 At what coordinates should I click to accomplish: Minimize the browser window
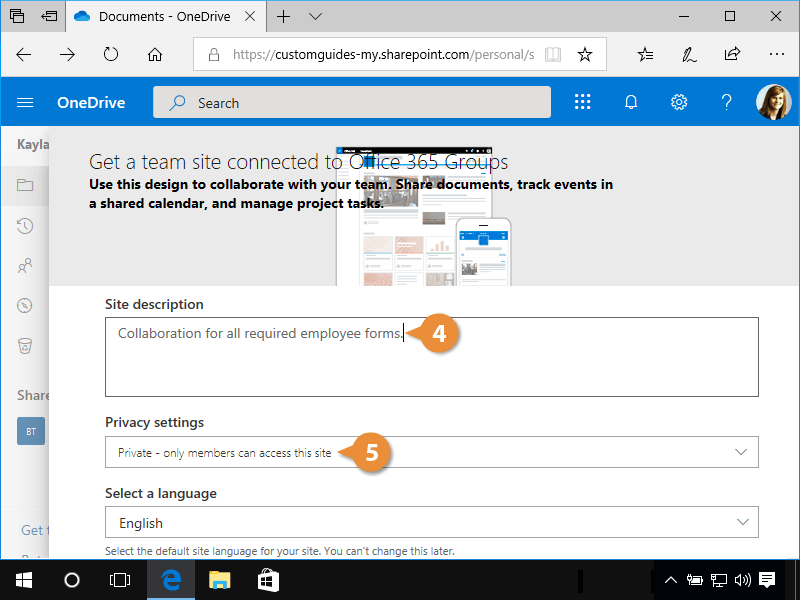(684, 16)
